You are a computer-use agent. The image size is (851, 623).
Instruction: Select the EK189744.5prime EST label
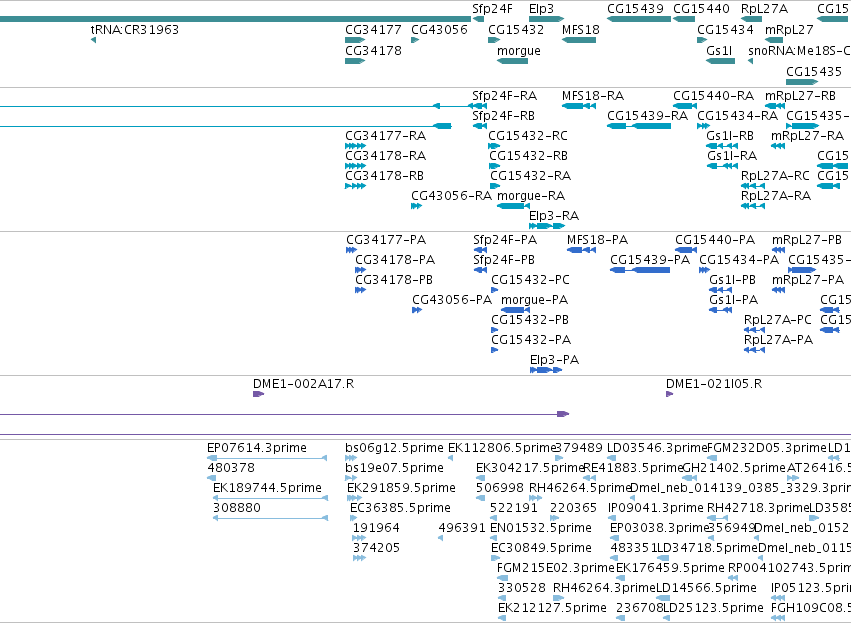(267, 488)
